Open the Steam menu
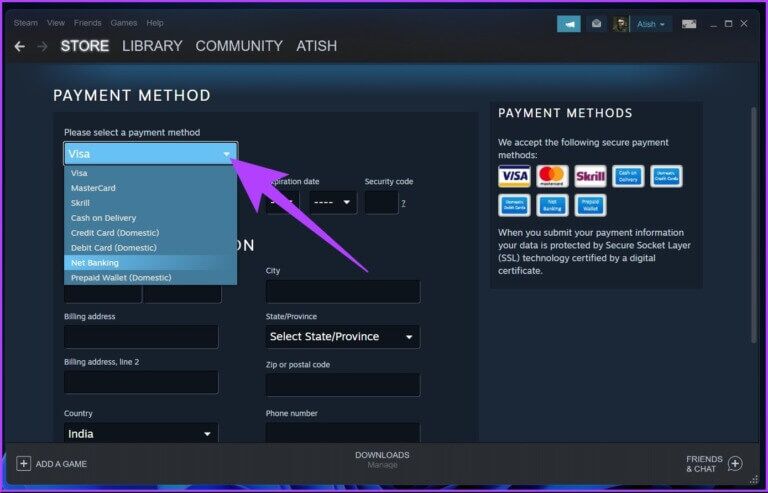The width and height of the screenshot is (768, 493). coord(25,23)
